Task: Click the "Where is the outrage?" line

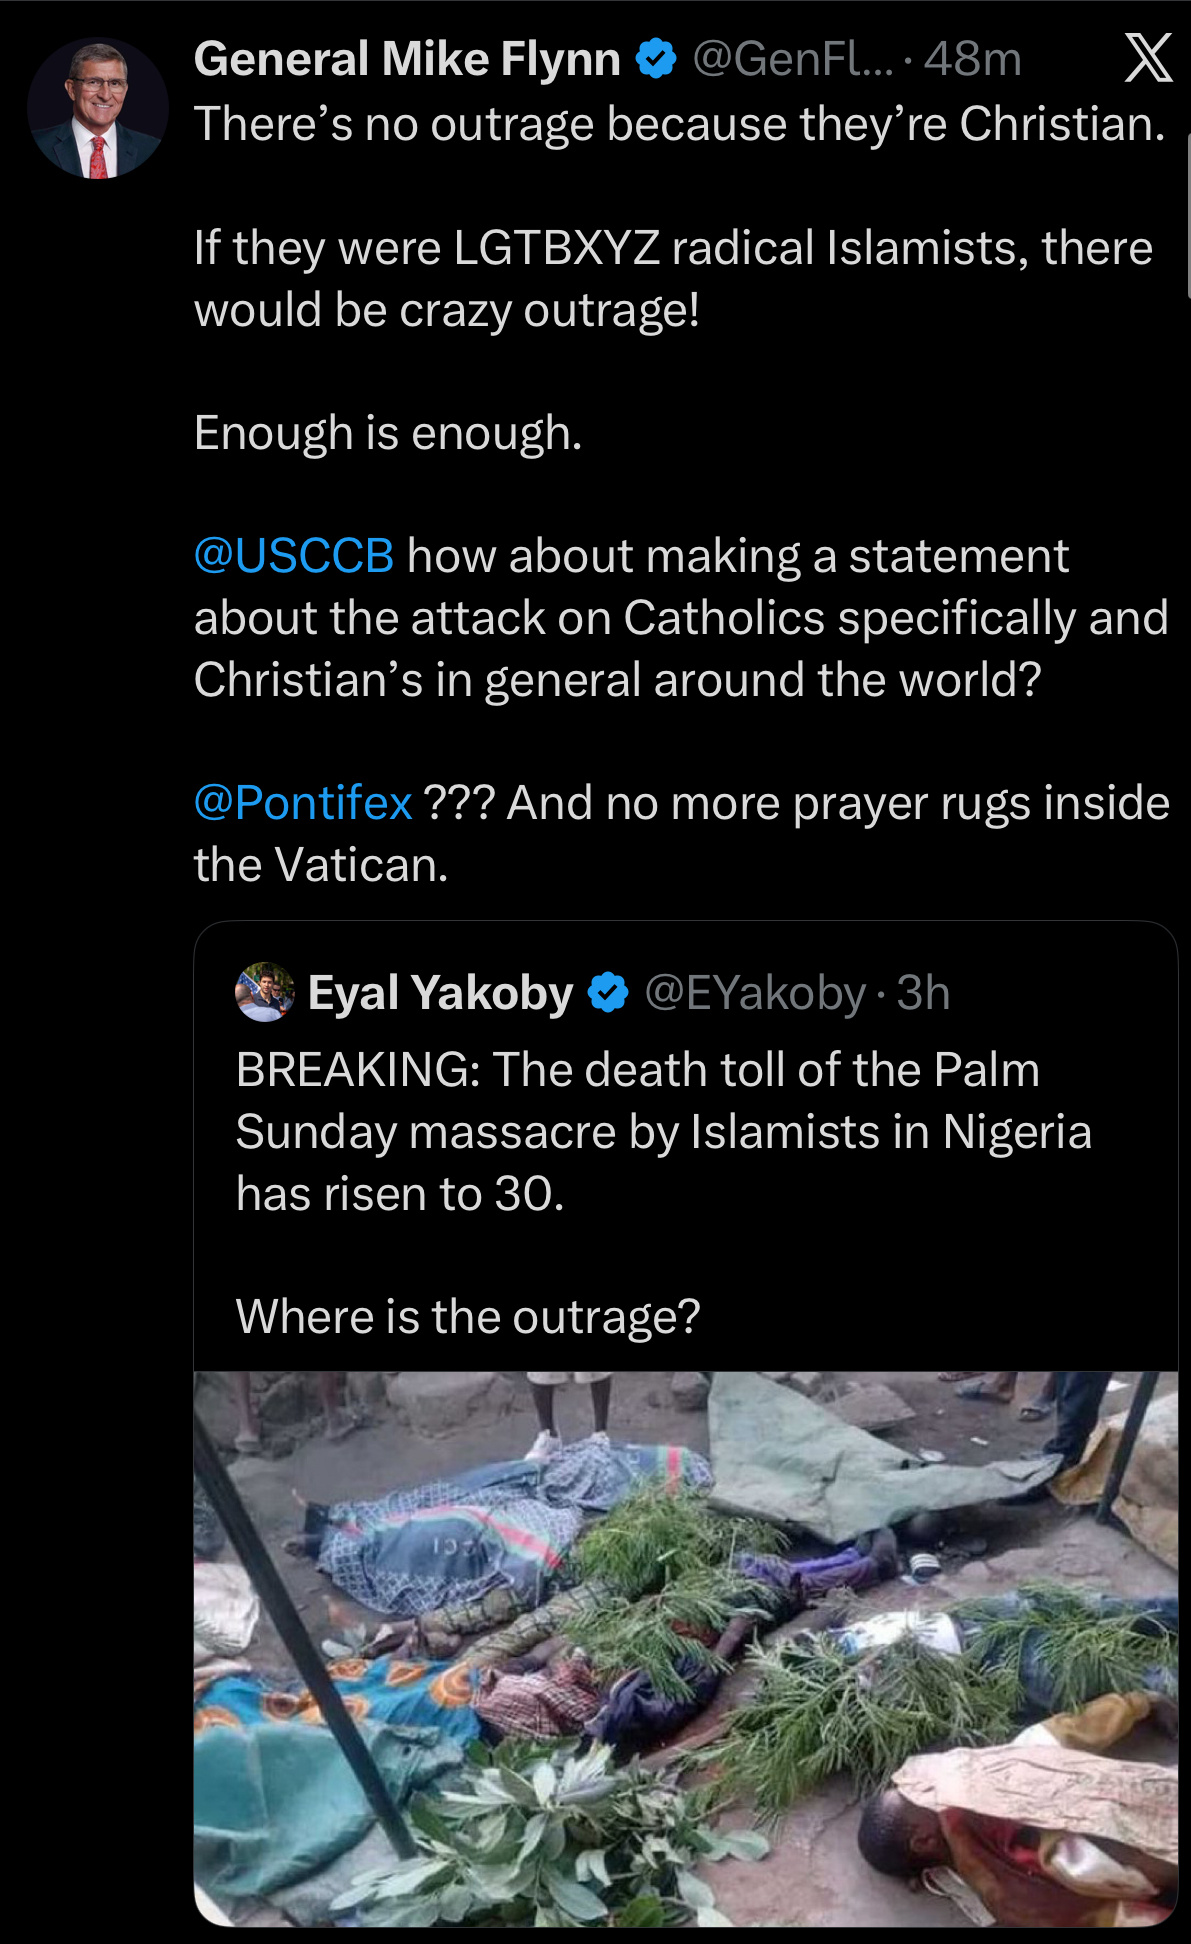Action: point(468,1316)
